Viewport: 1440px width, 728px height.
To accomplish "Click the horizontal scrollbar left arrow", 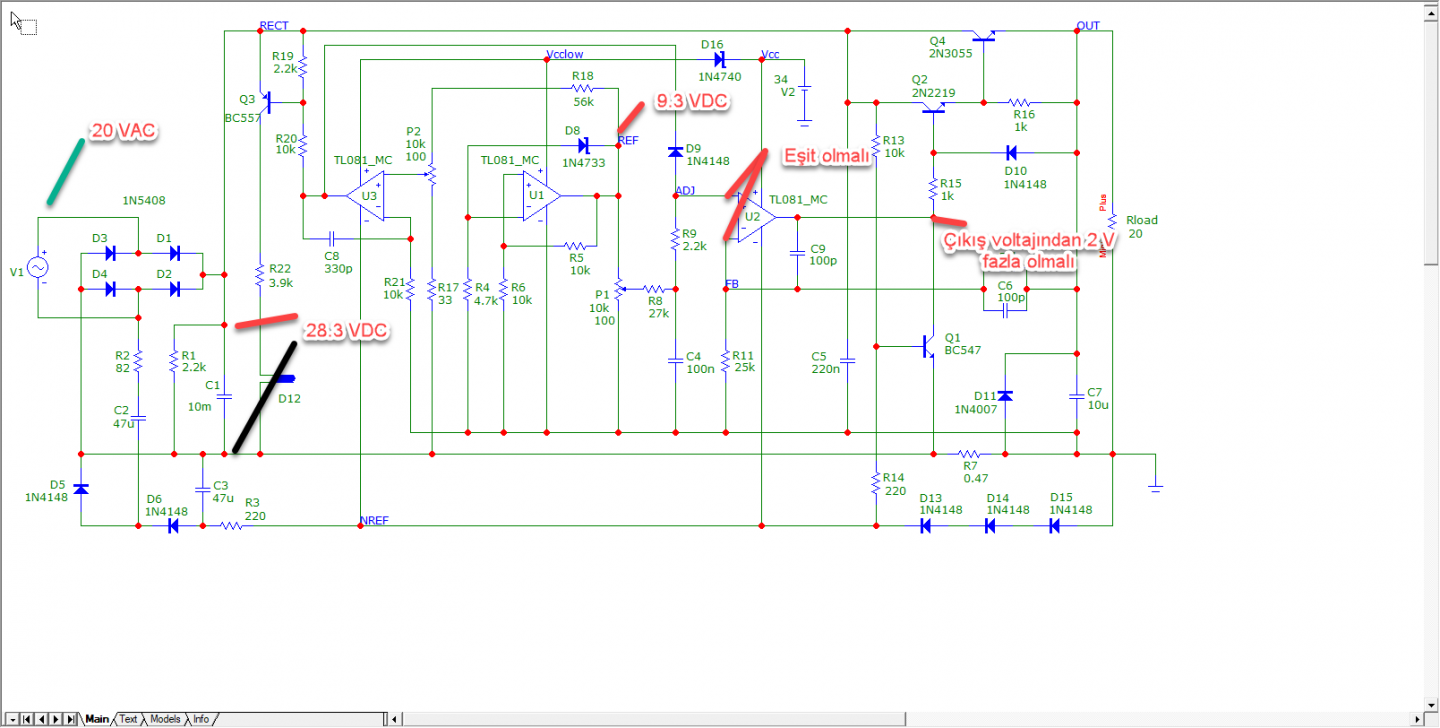I will pos(395,719).
